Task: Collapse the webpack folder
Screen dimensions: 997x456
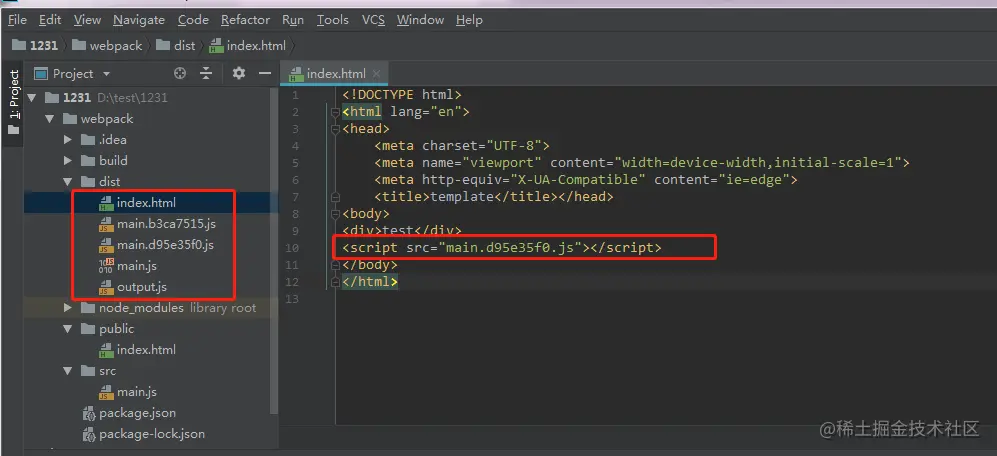Action: point(50,119)
